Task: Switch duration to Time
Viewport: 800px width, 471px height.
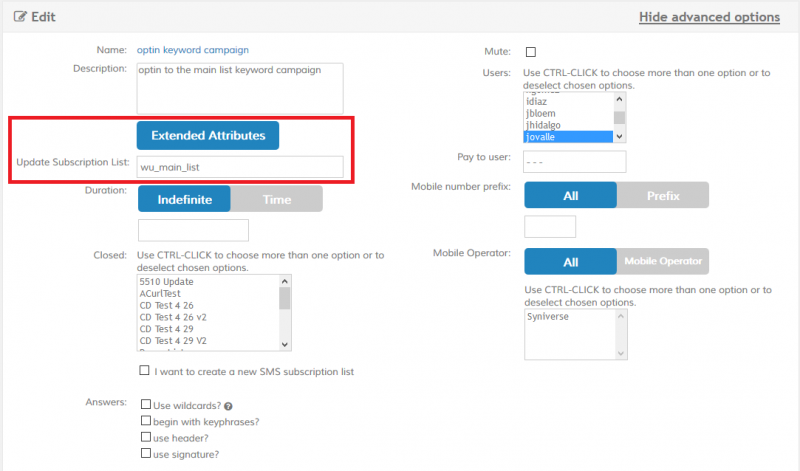Action: (277, 199)
